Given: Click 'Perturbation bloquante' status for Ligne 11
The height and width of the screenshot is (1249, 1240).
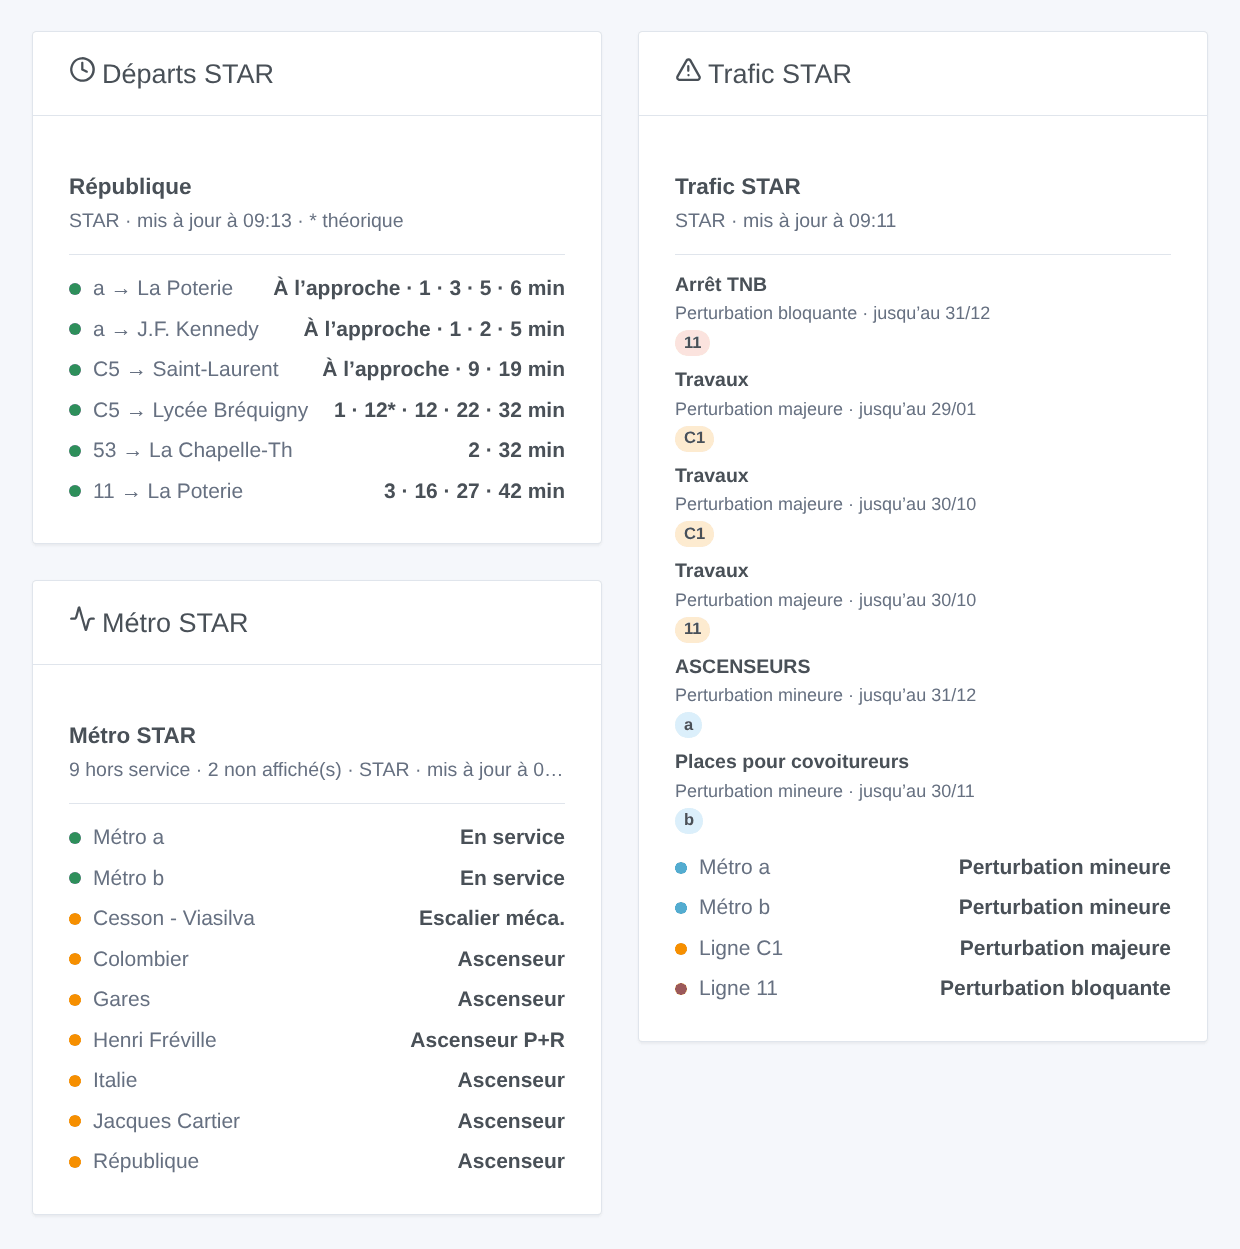Looking at the screenshot, I should [x=1055, y=989].
